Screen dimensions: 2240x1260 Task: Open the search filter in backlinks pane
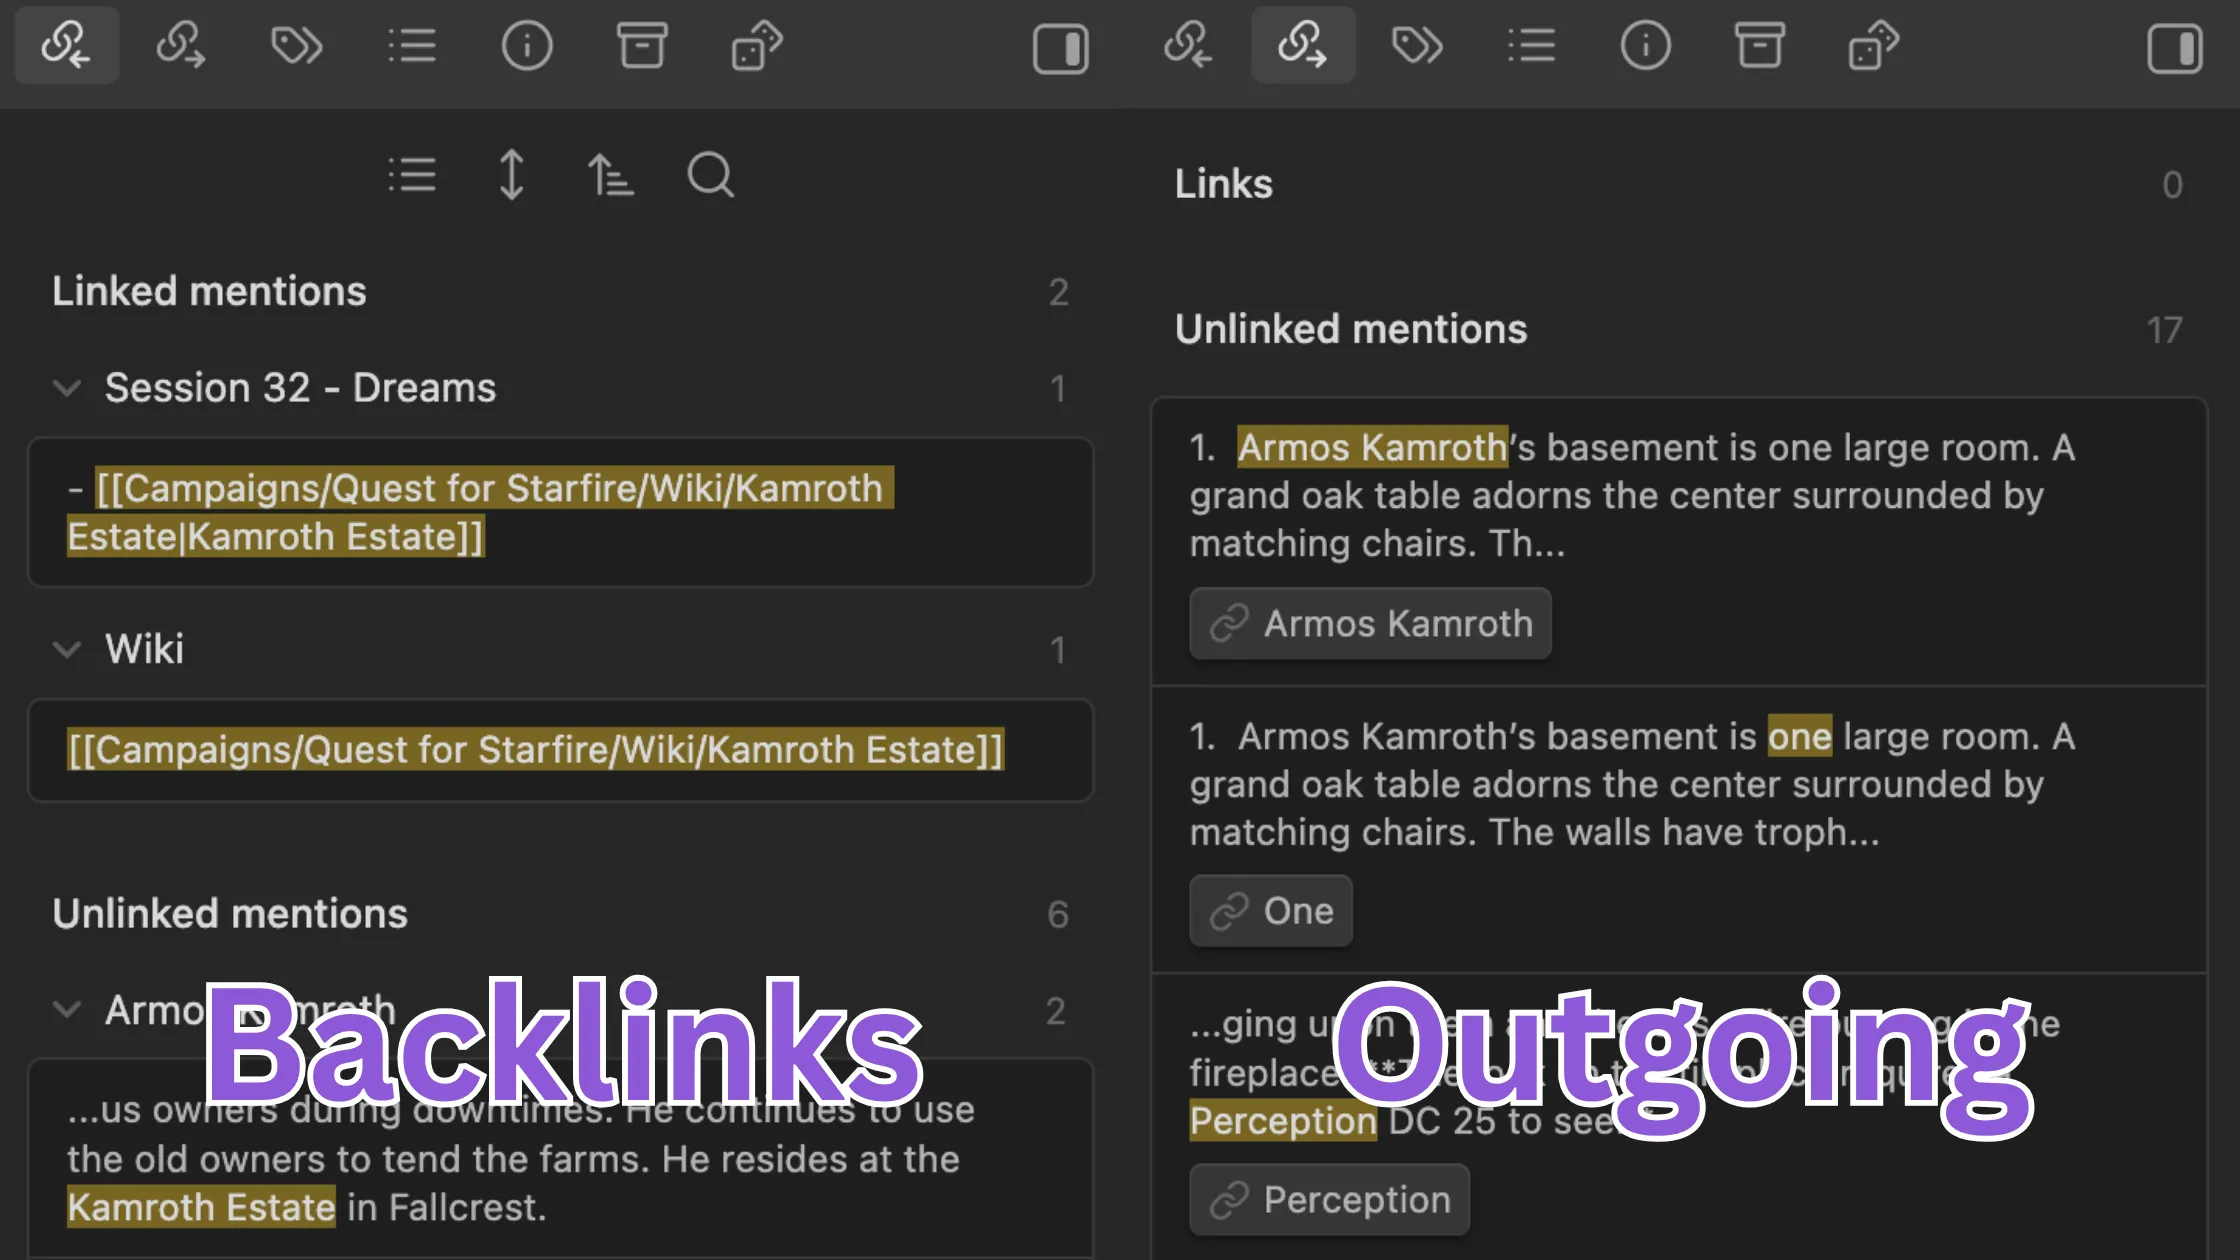pos(711,176)
